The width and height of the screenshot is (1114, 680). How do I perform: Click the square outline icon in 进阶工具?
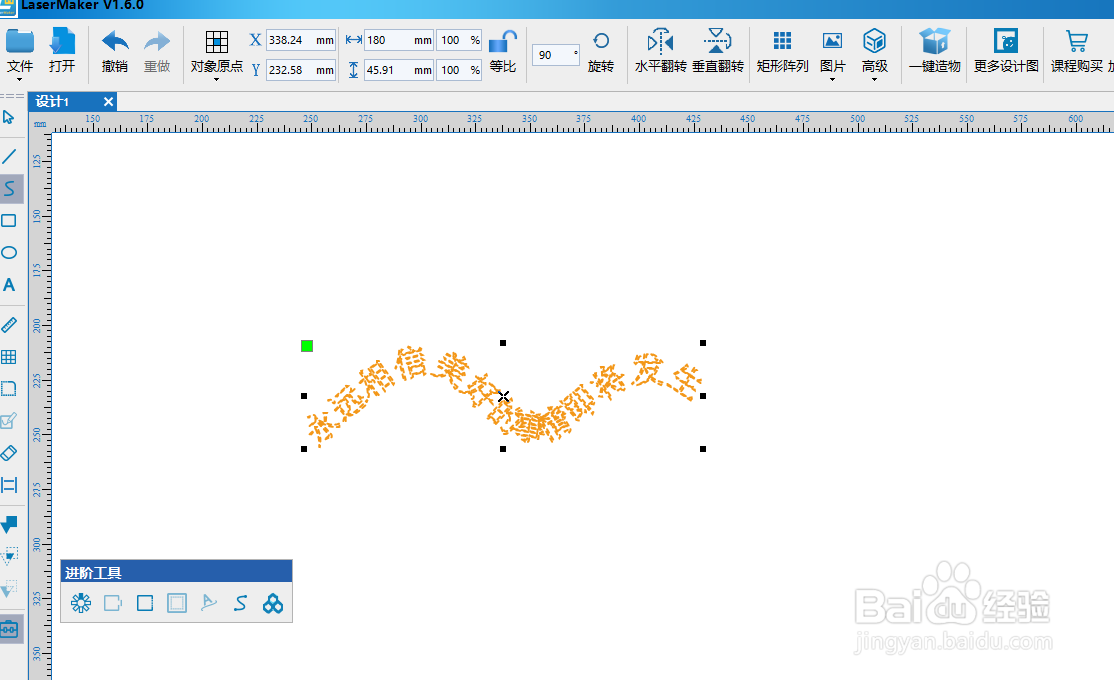coord(145,603)
